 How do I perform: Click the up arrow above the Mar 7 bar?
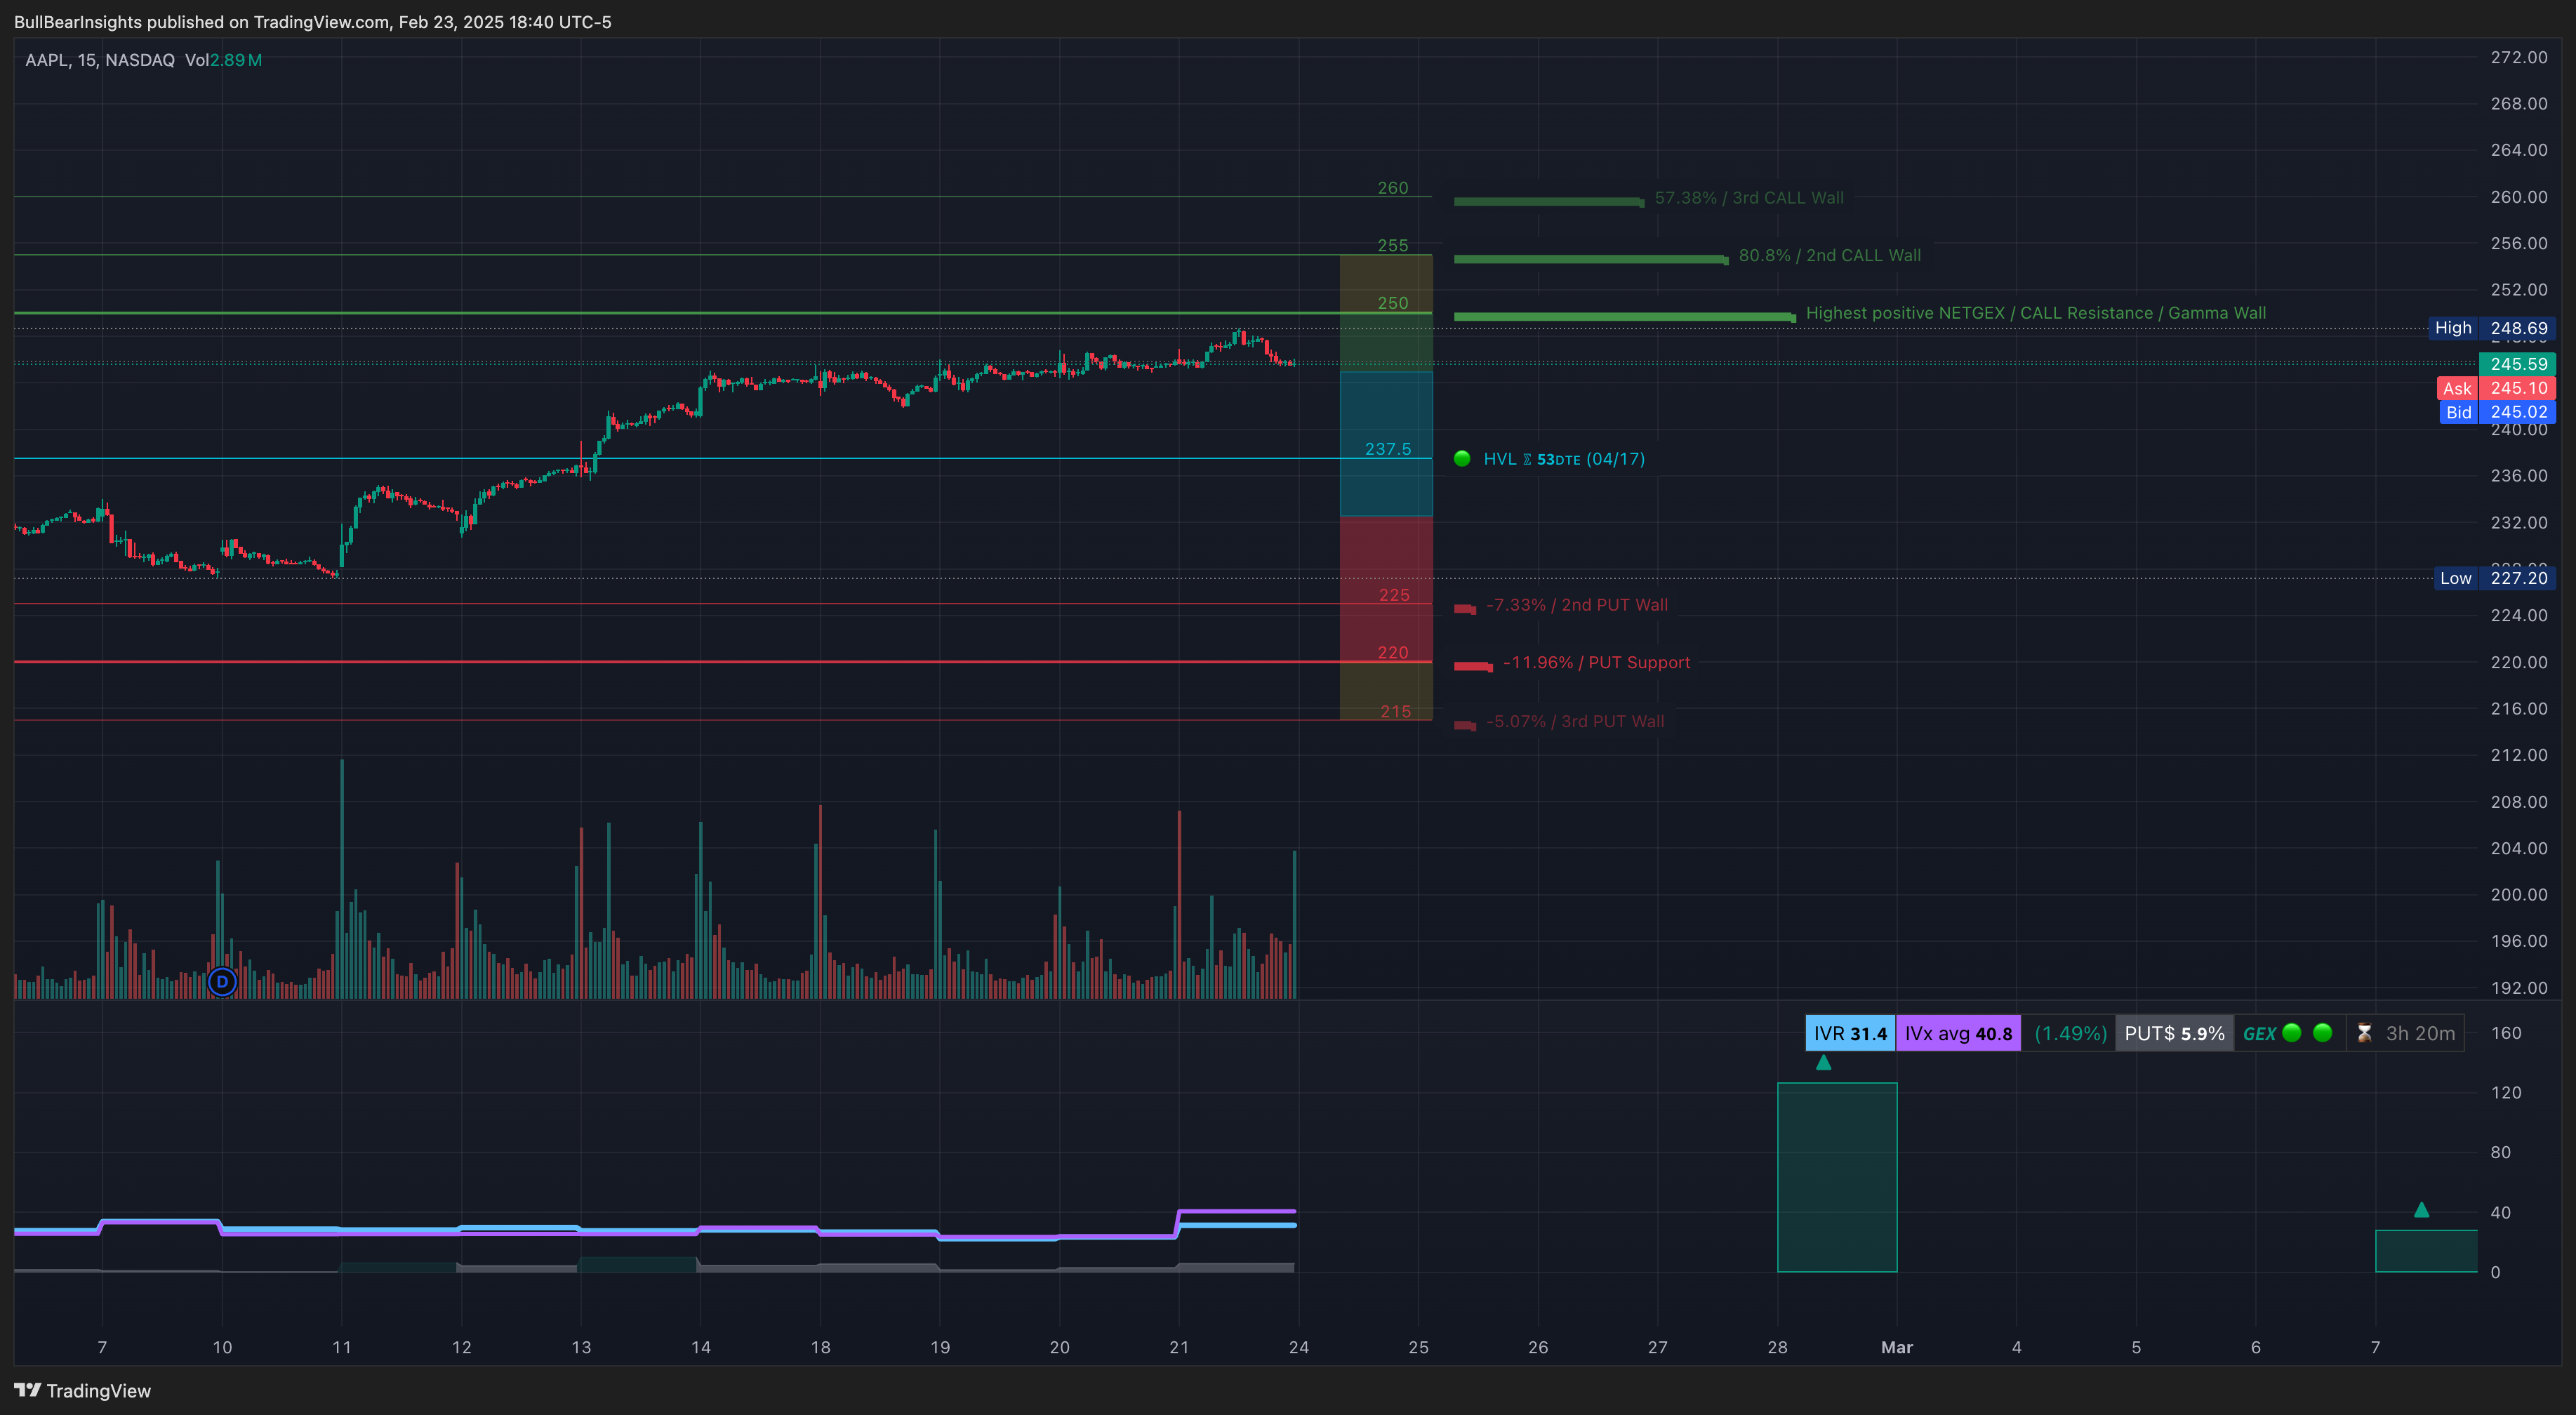click(x=2421, y=1209)
